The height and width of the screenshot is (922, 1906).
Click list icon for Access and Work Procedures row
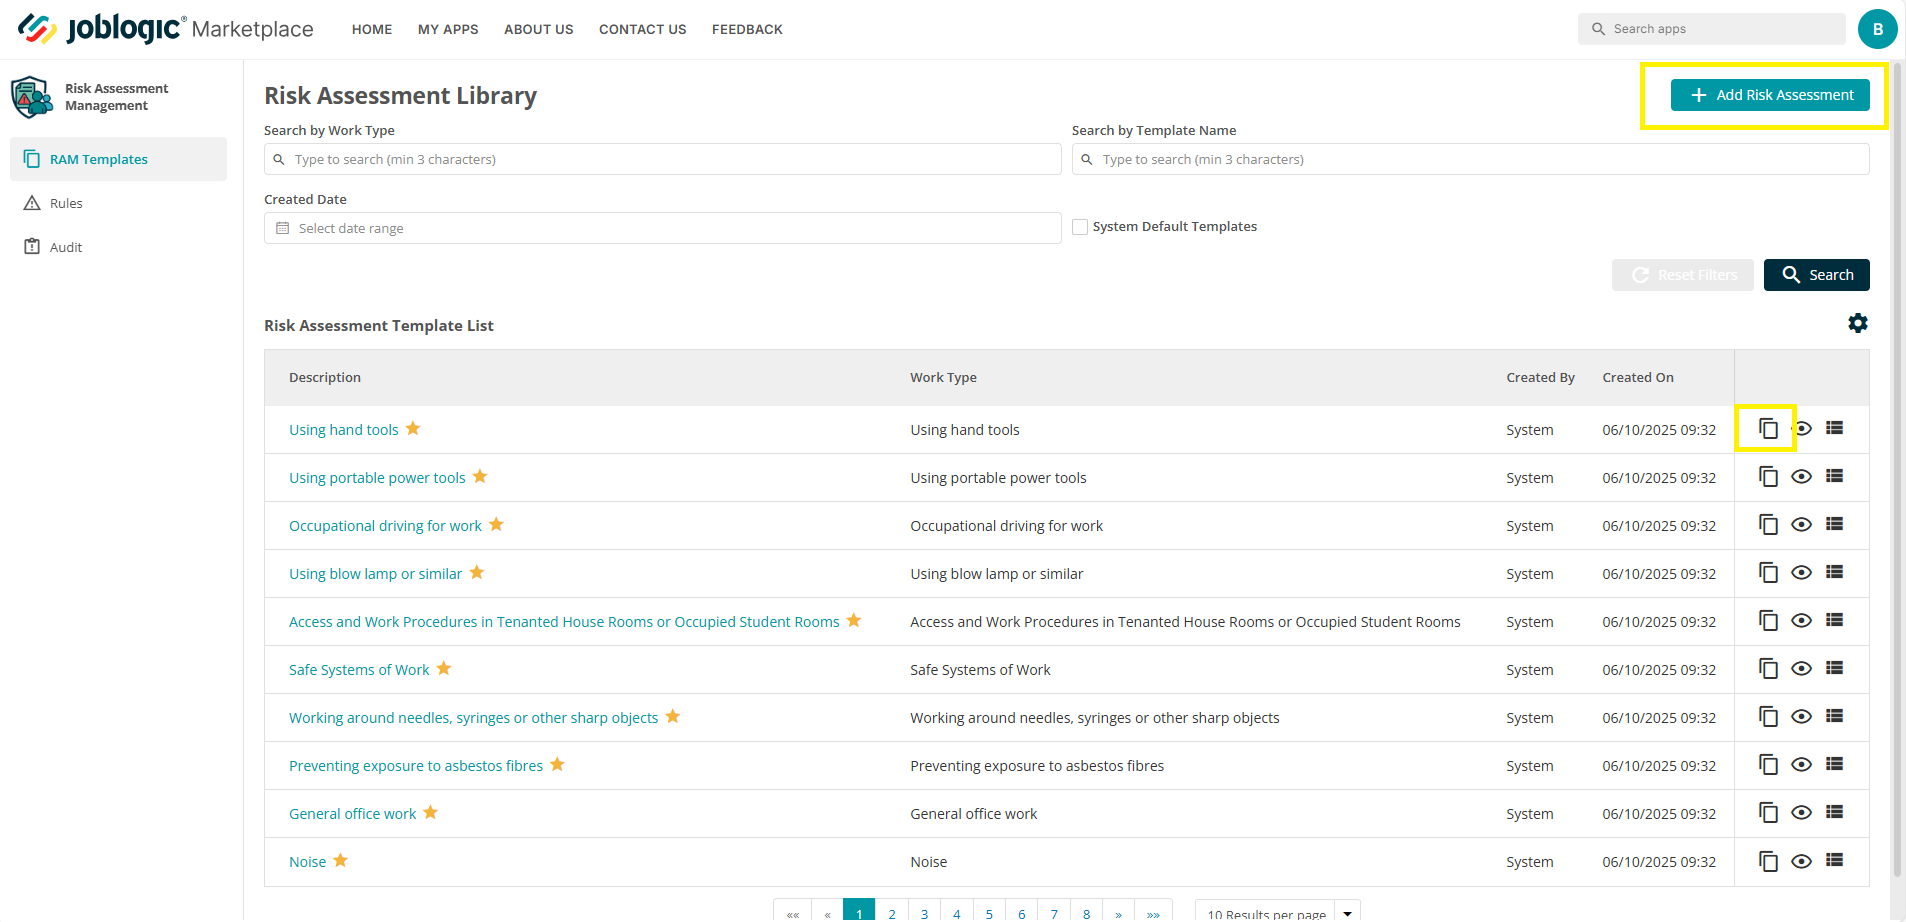(1834, 620)
